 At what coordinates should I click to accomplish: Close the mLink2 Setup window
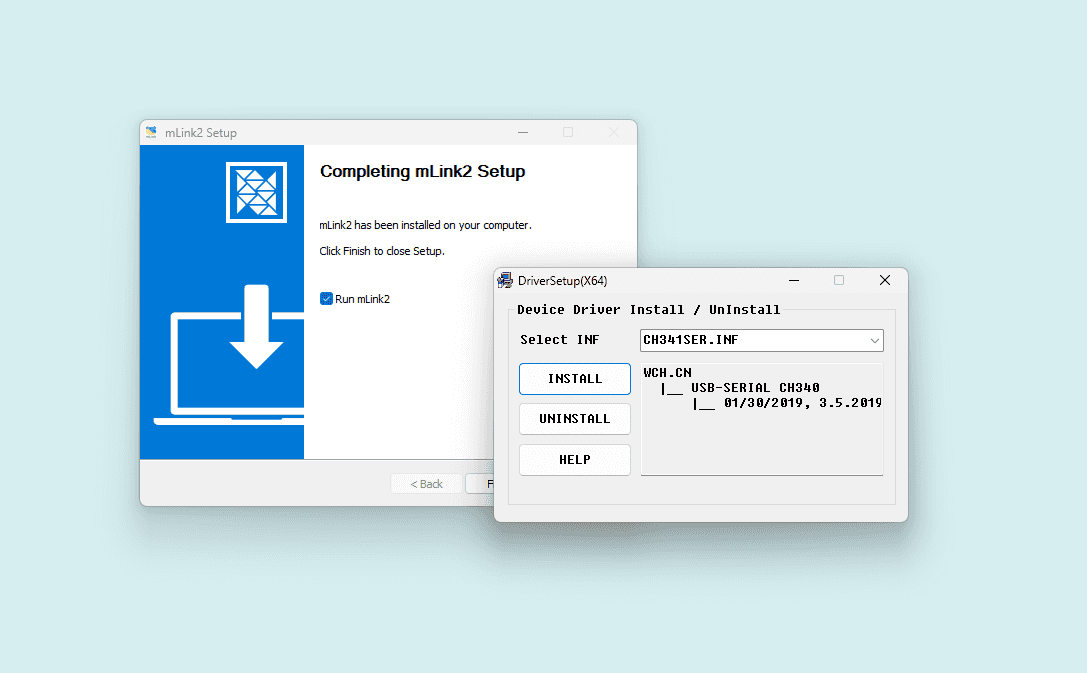(x=613, y=132)
